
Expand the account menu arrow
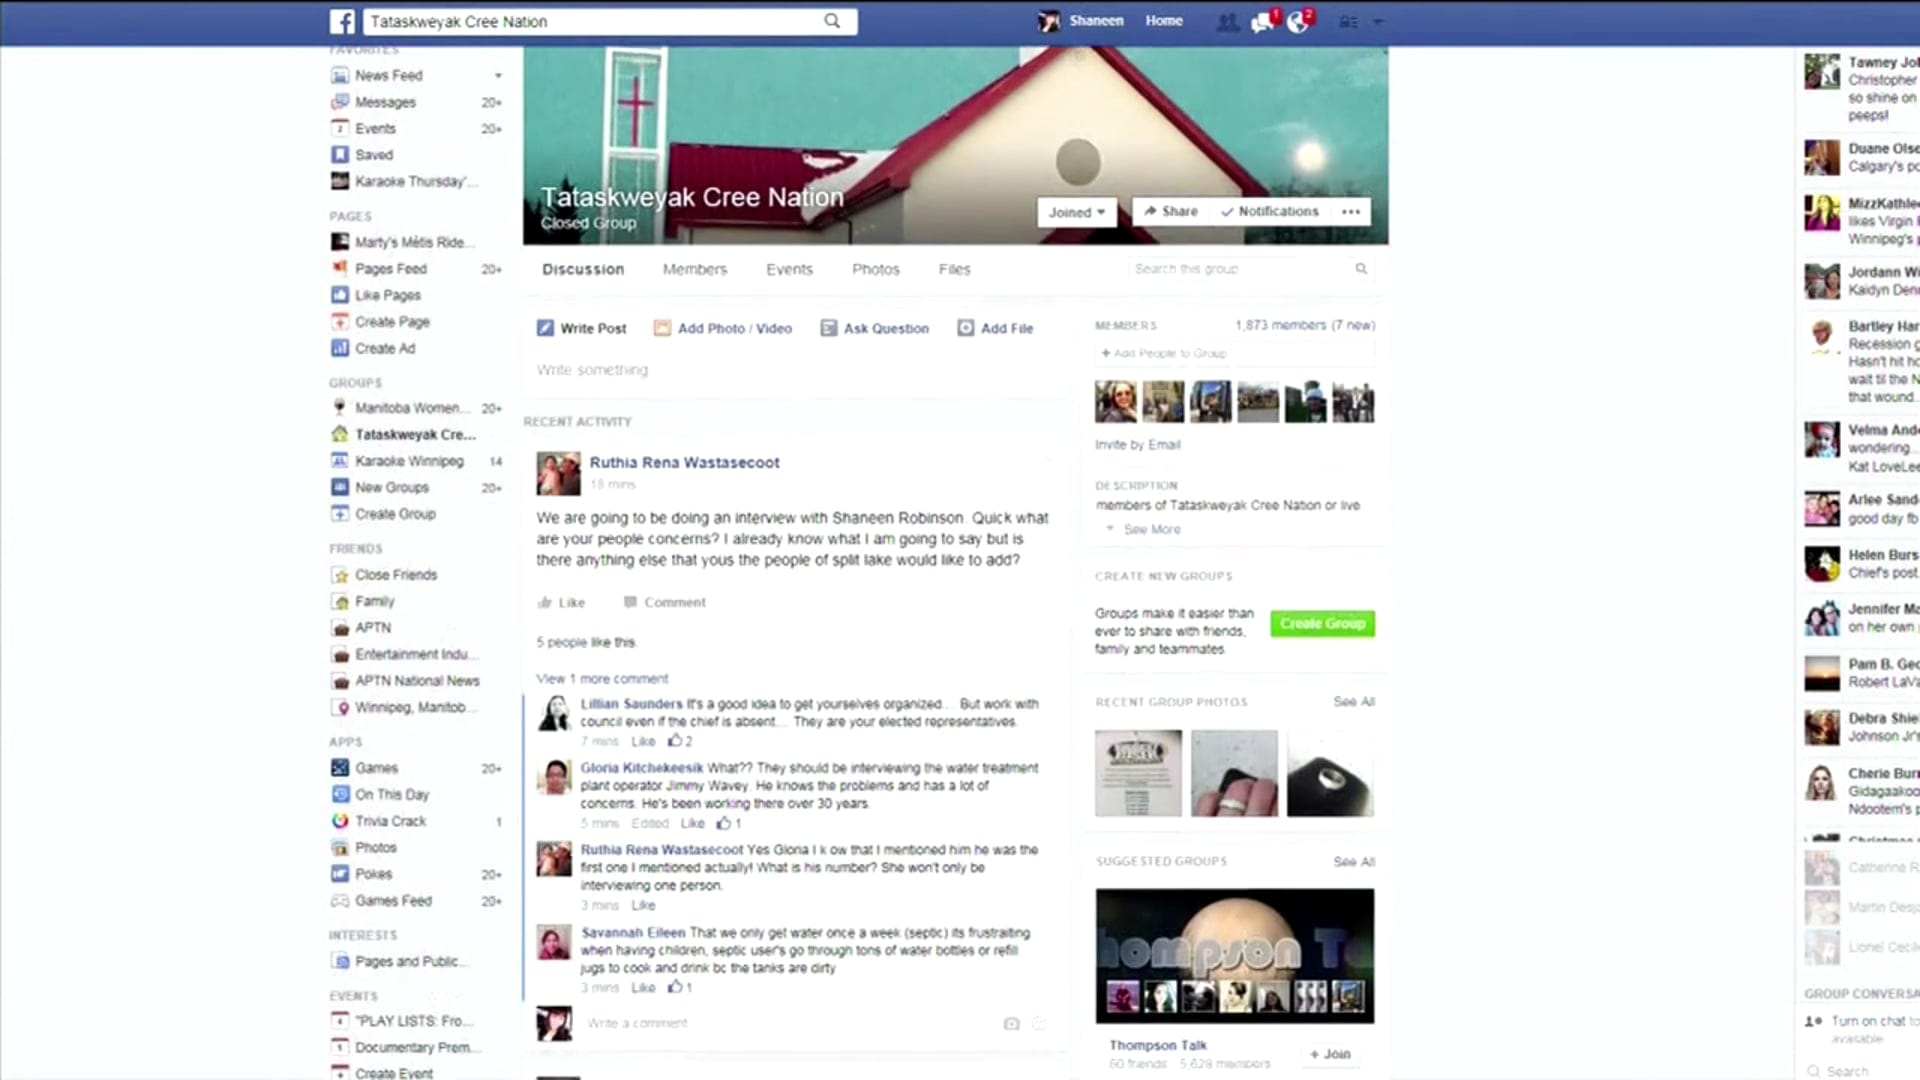pyautogui.click(x=1378, y=21)
